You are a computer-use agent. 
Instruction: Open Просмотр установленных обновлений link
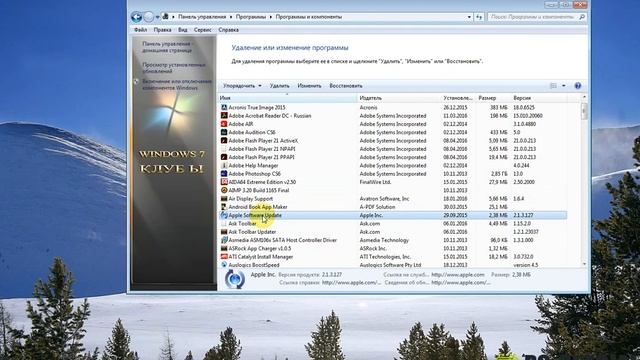[174, 68]
